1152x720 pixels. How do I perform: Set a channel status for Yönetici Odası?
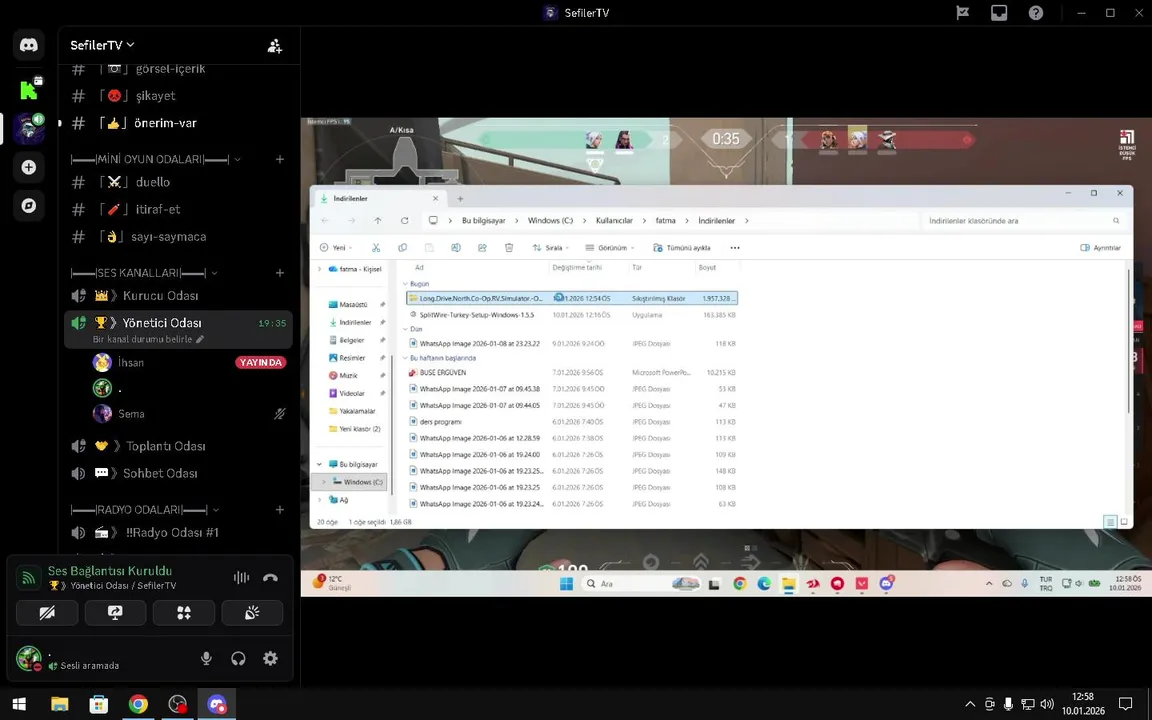click(148, 339)
